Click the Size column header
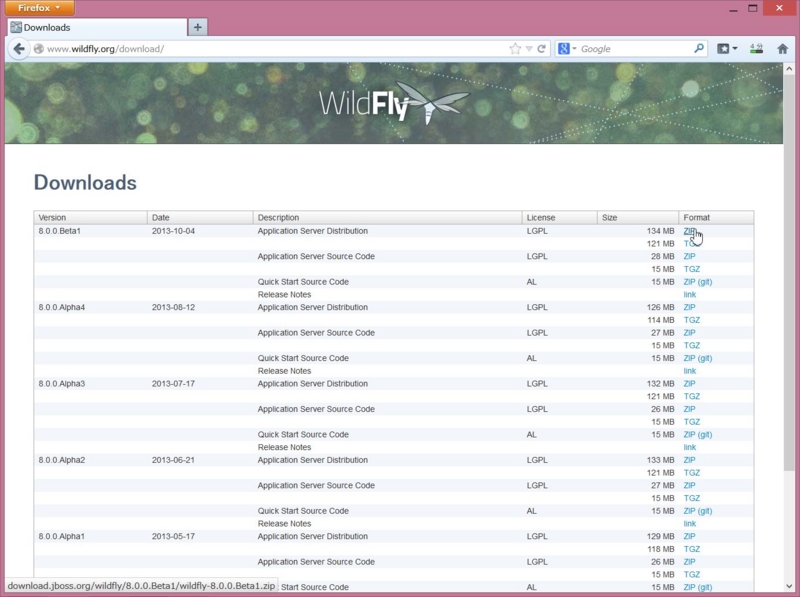Image resolution: width=800 pixels, height=597 pixels. coord(637,217)
